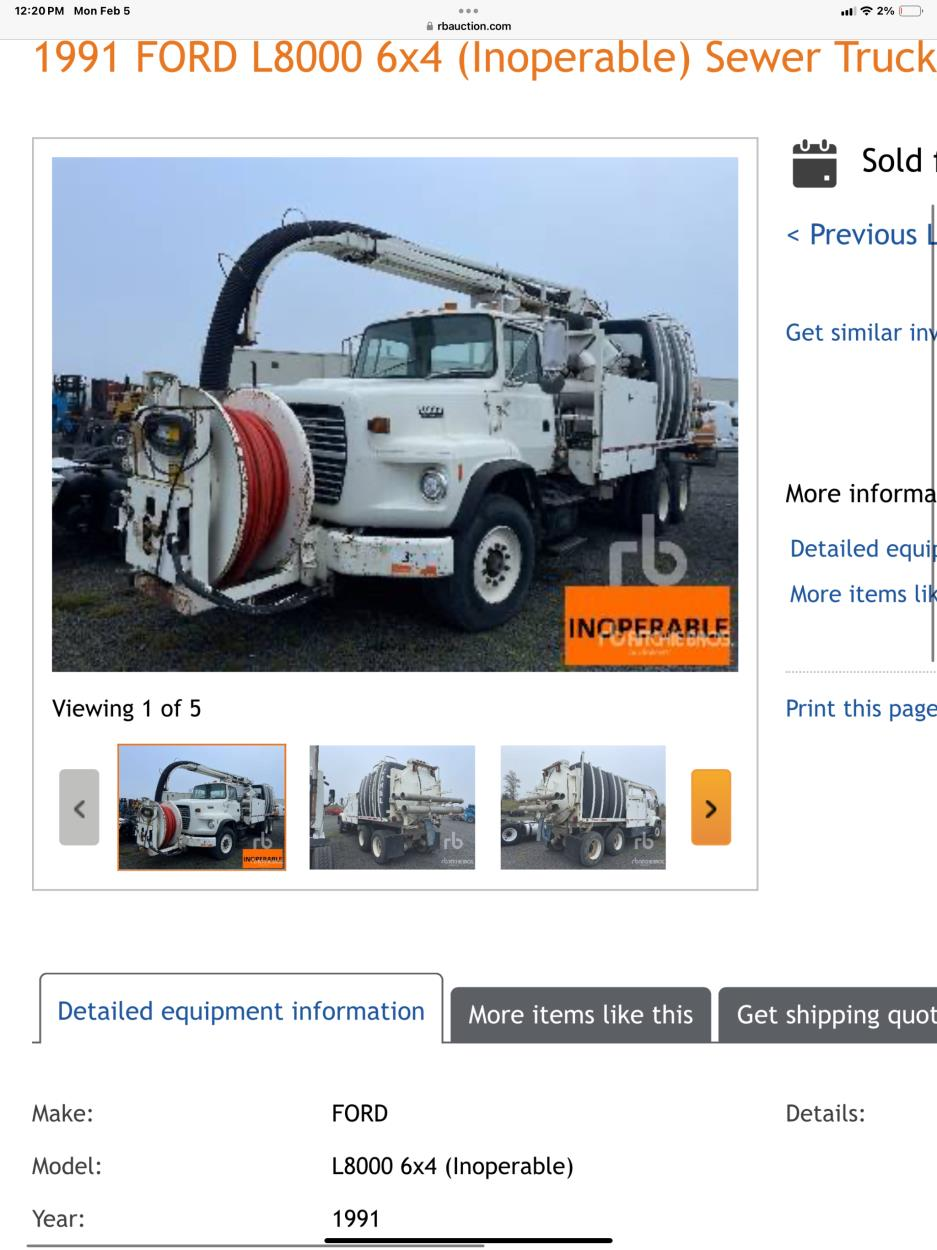Click the main sewer truck photo
Screen dimensions: 937x1250
[395, 414]
